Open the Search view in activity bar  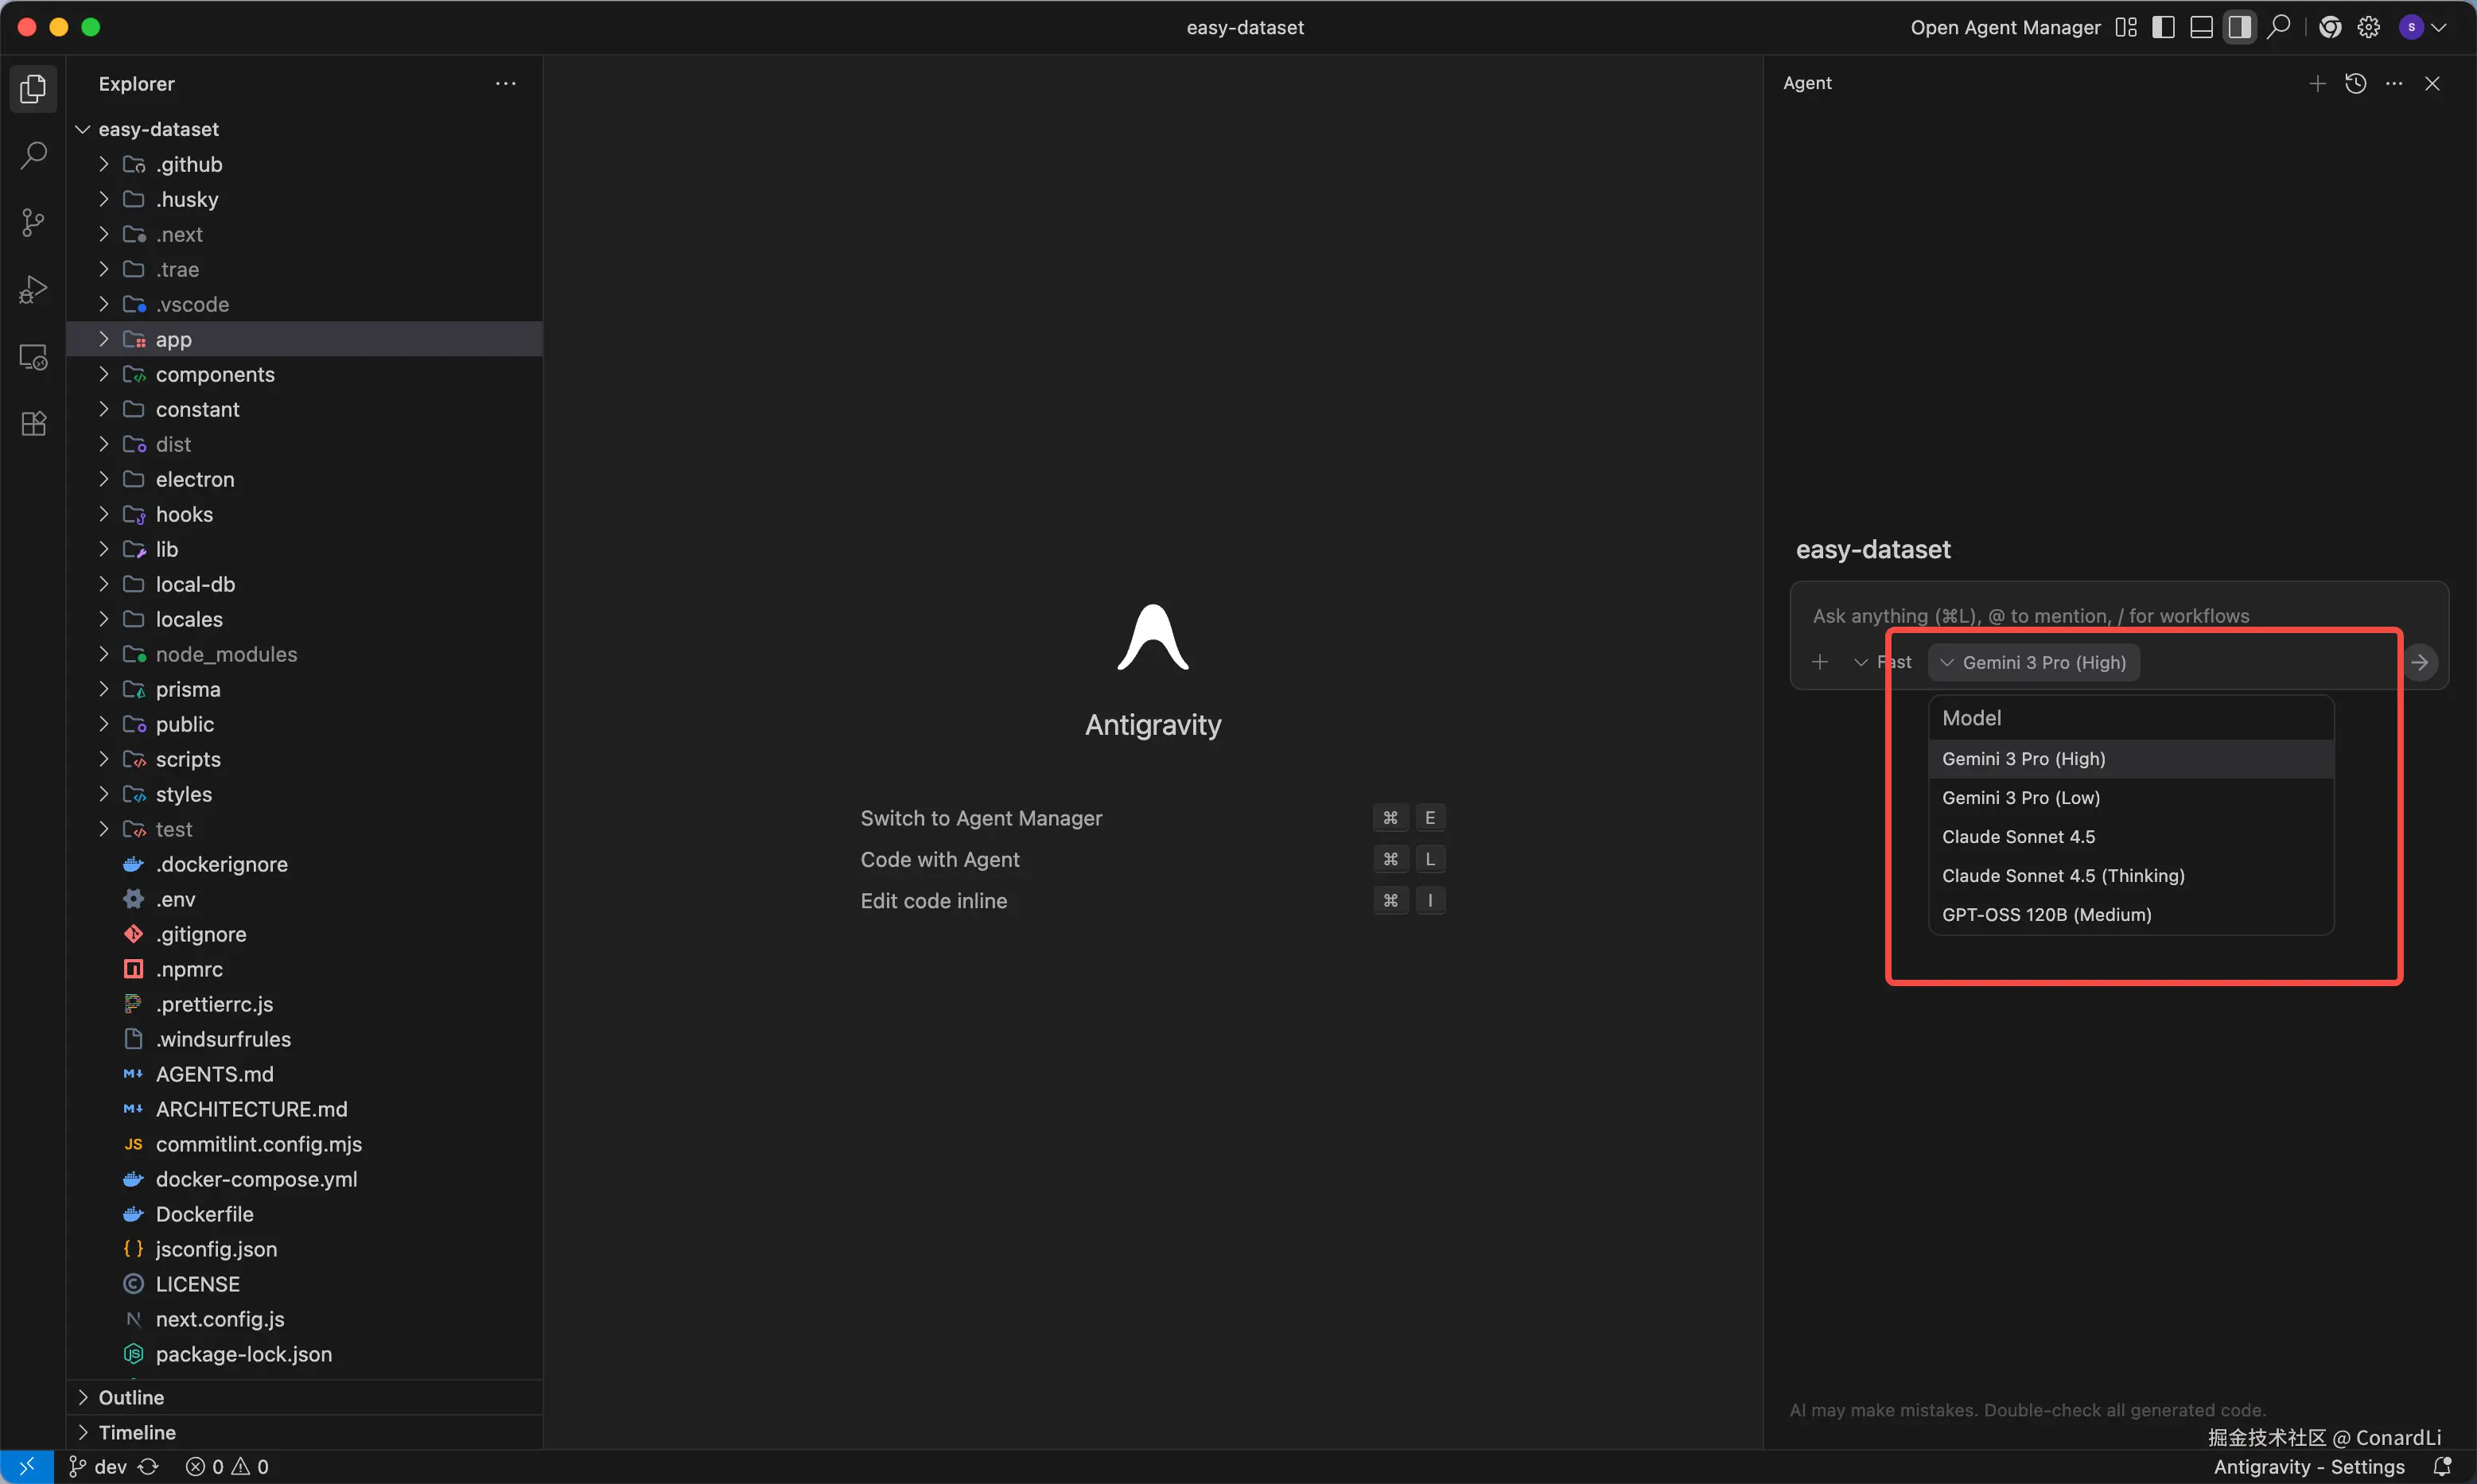33,156
